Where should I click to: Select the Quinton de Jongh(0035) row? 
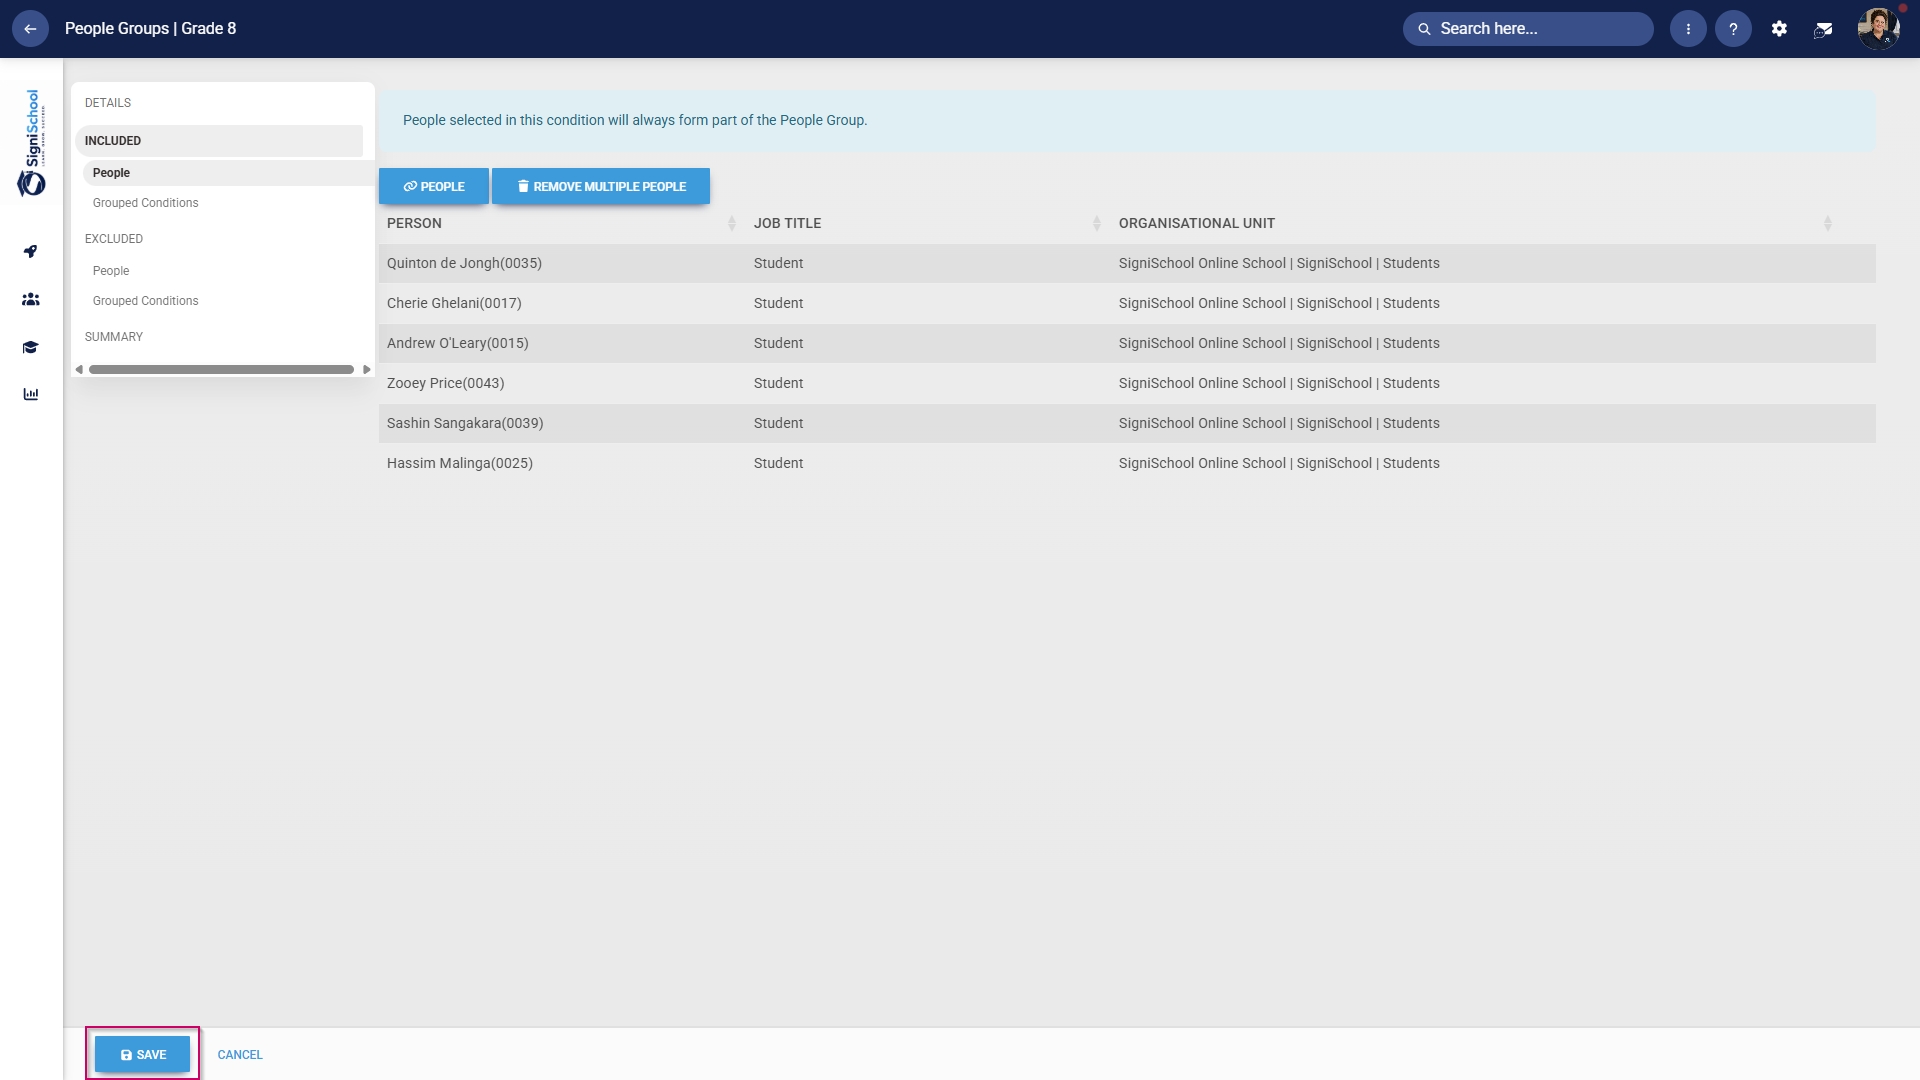click(1127, 263)
